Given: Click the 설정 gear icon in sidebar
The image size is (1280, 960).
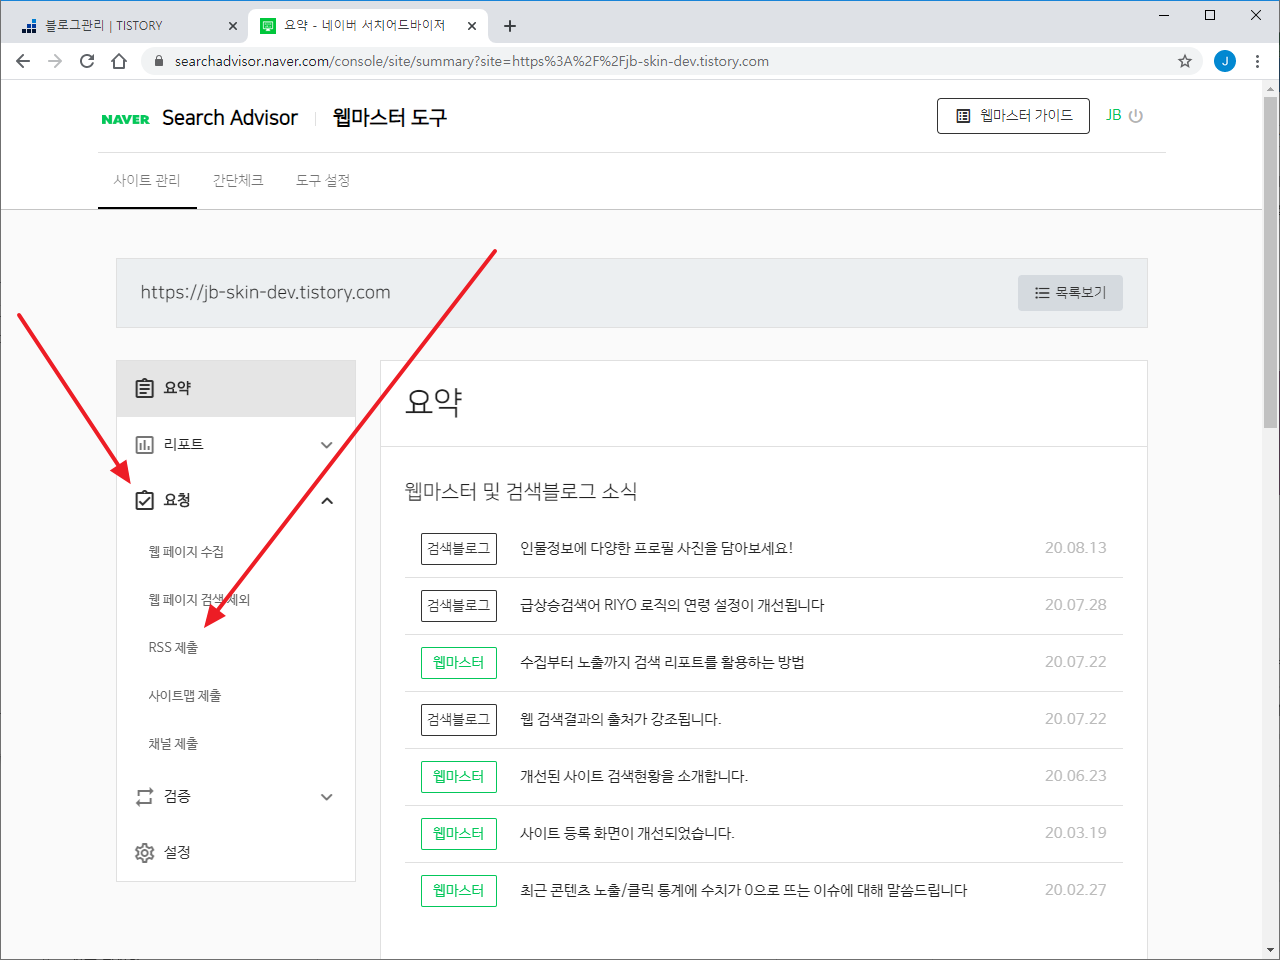Looking at the screenshot, I should [145, 852].
